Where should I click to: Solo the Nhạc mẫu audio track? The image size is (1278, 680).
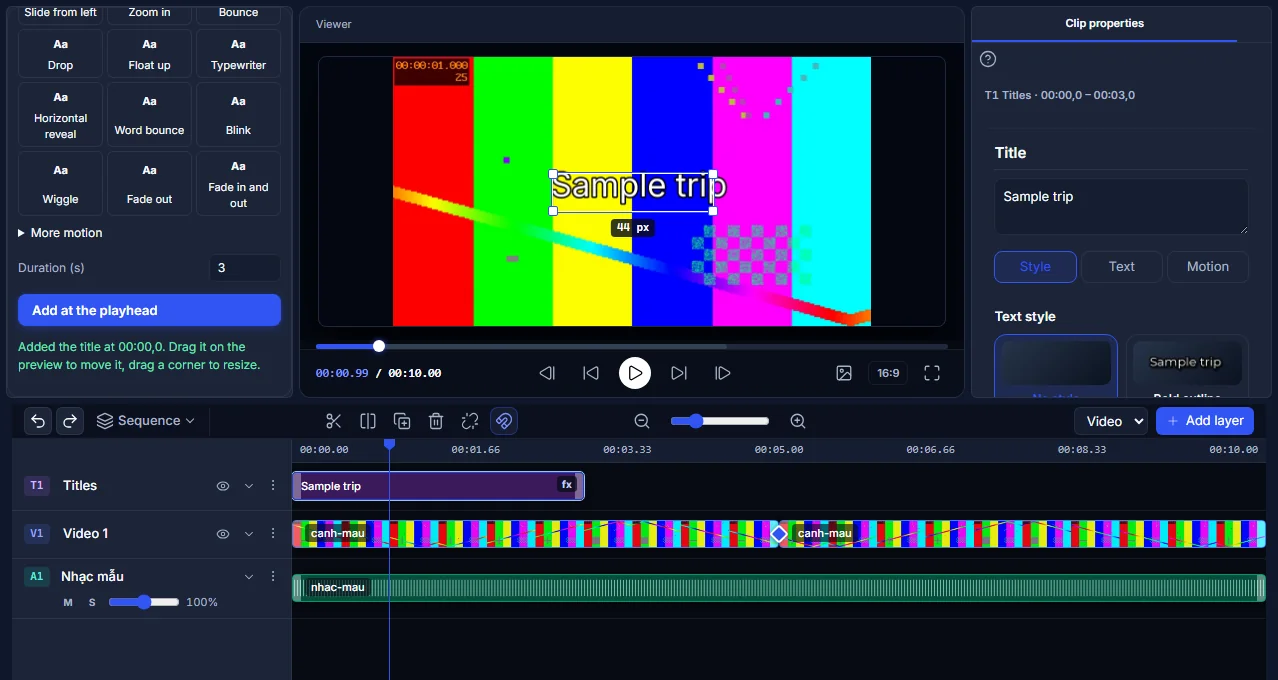pyautogui.click(x=92, y=602)
